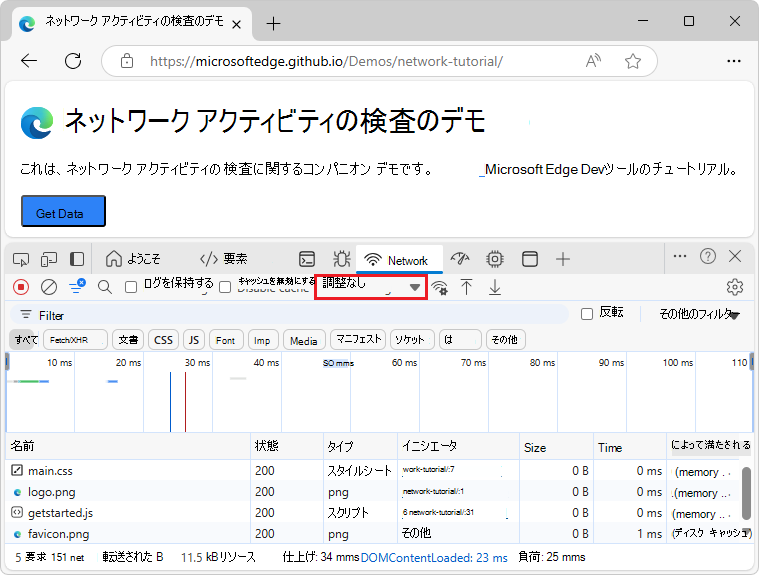Tick the 反転 checkbox
759x575 pixels.
point(587,314)
